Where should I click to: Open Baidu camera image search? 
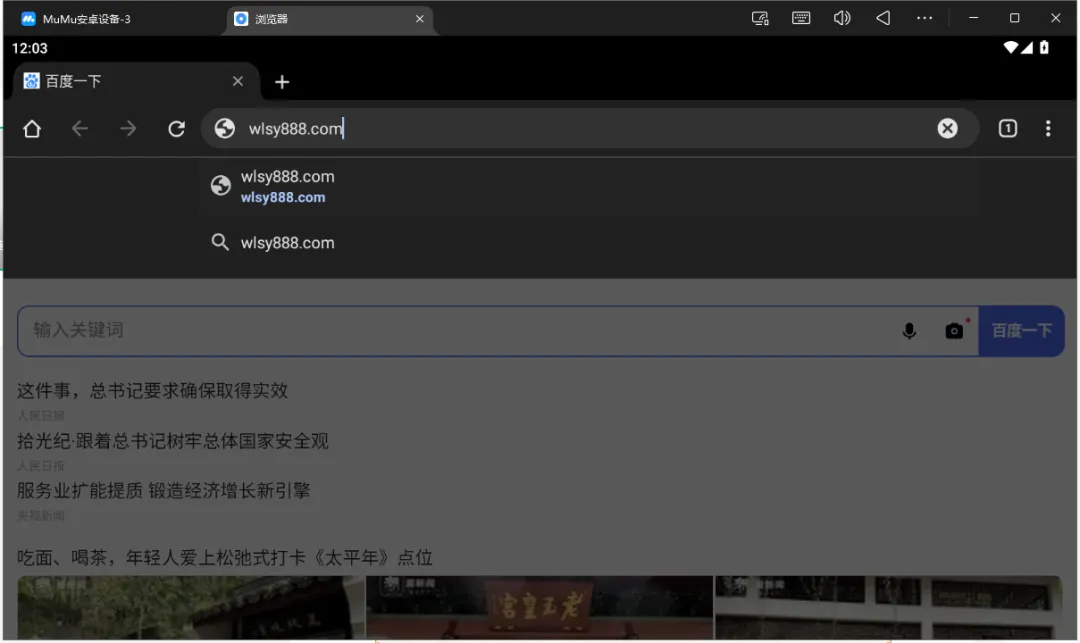(954, 330)
